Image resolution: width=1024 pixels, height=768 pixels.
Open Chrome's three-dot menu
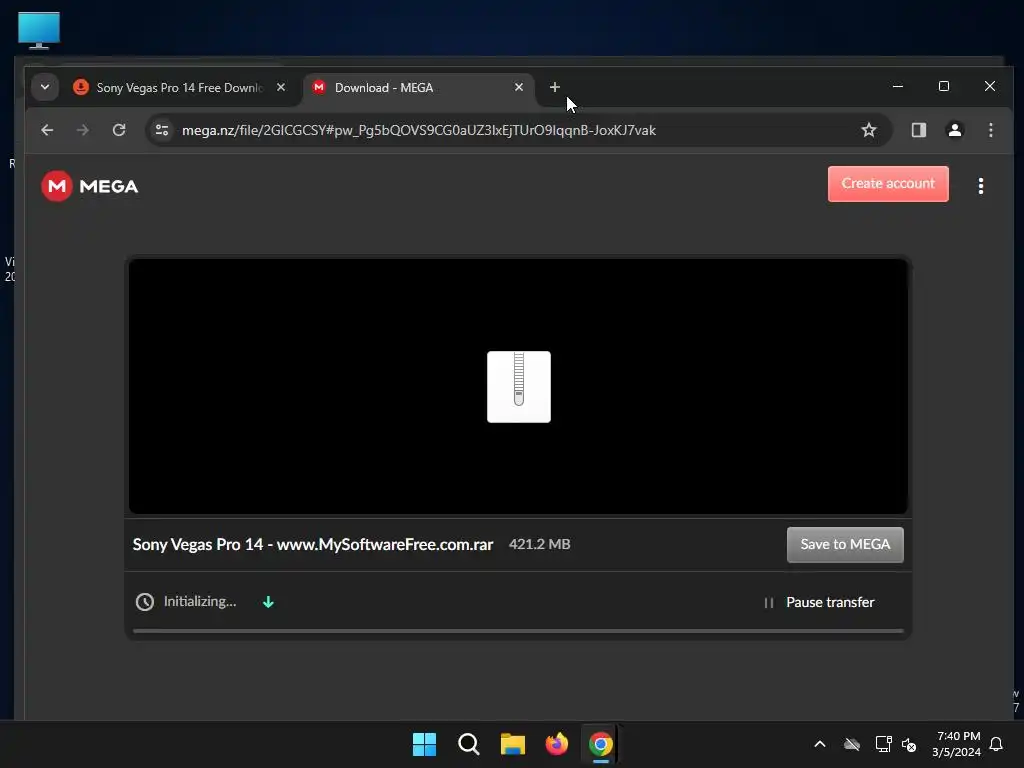pyautogui.click(x=991, y=130)
